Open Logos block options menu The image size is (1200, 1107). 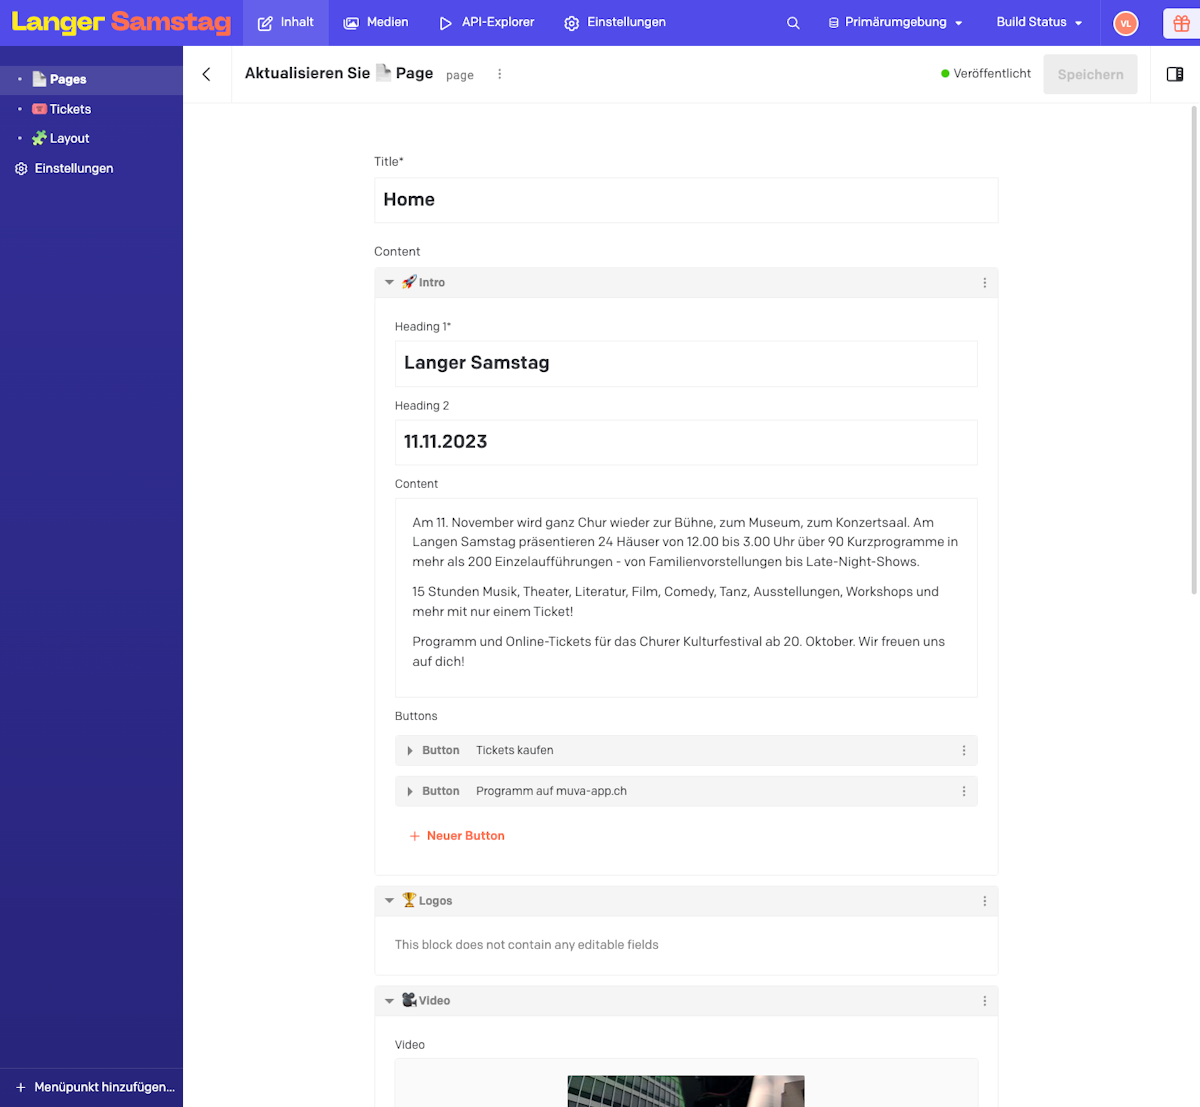(x=985, y=901)
